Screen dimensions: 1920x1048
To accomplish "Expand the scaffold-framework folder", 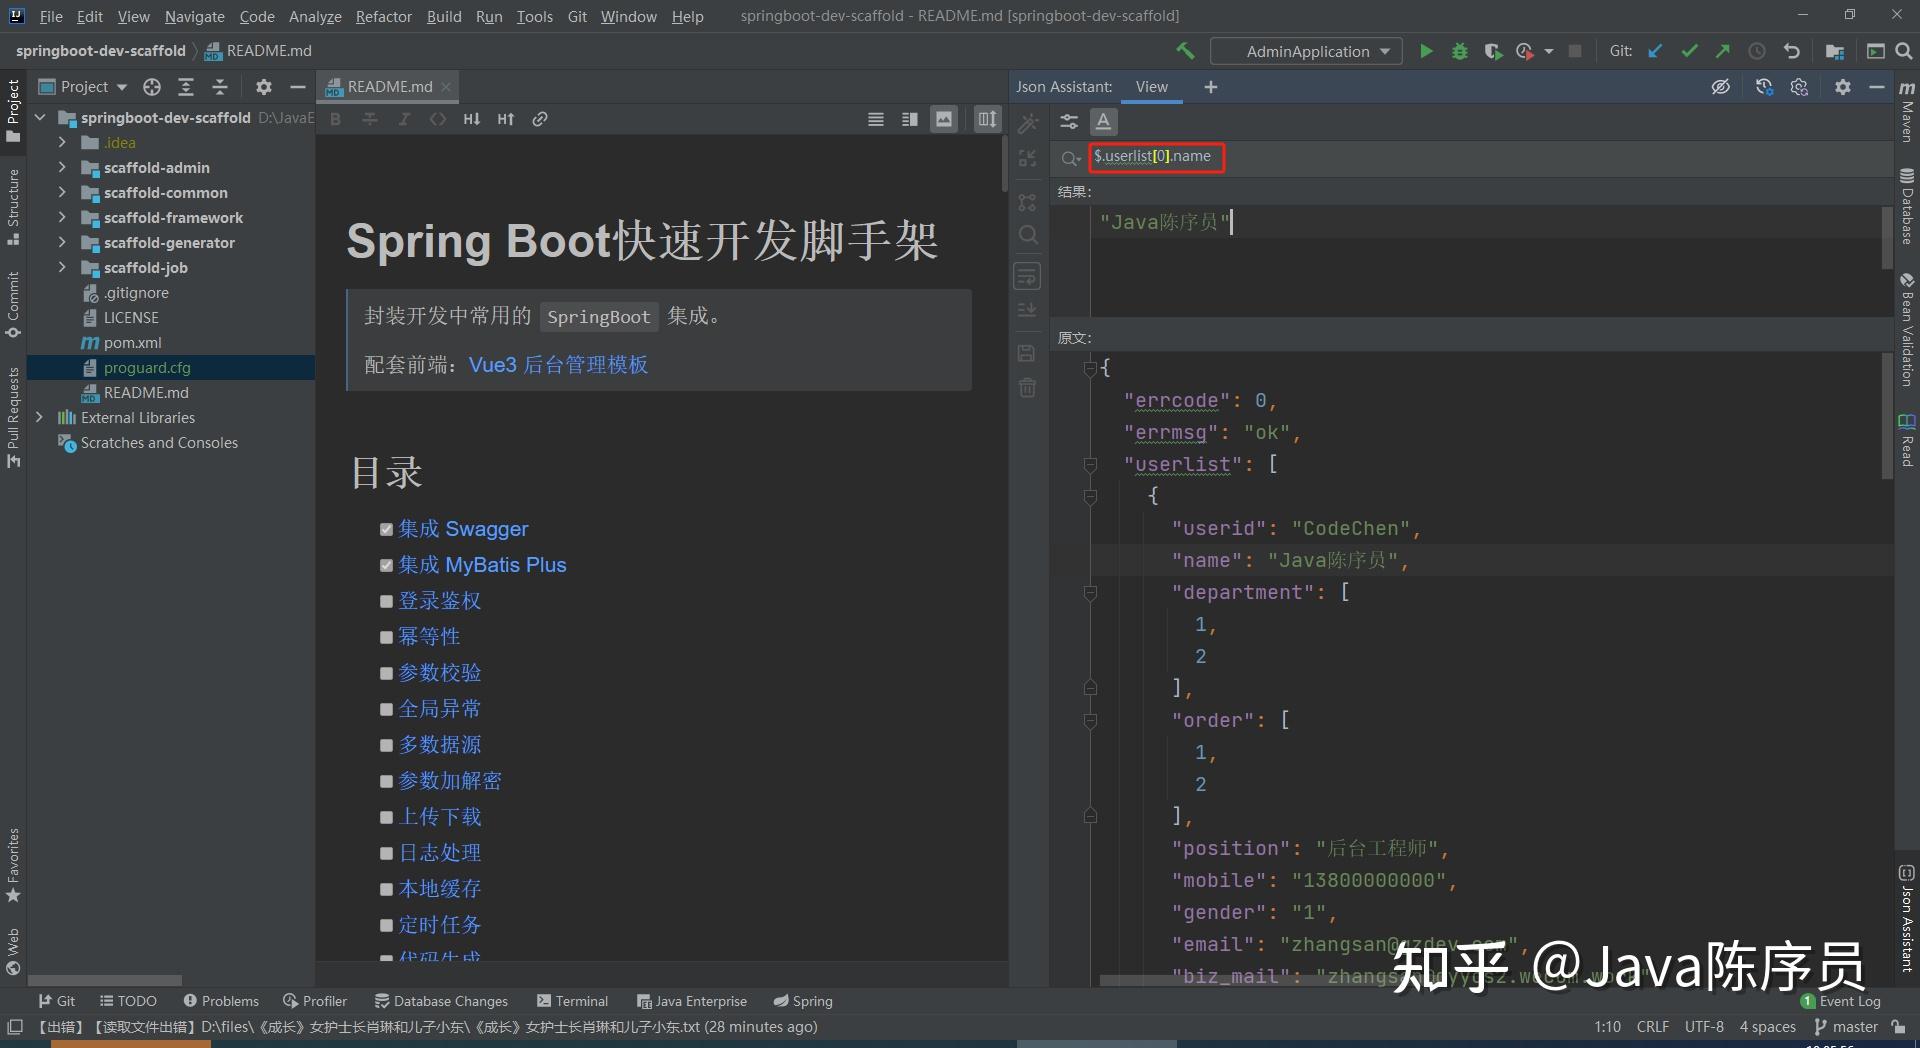I will (62, 217).
